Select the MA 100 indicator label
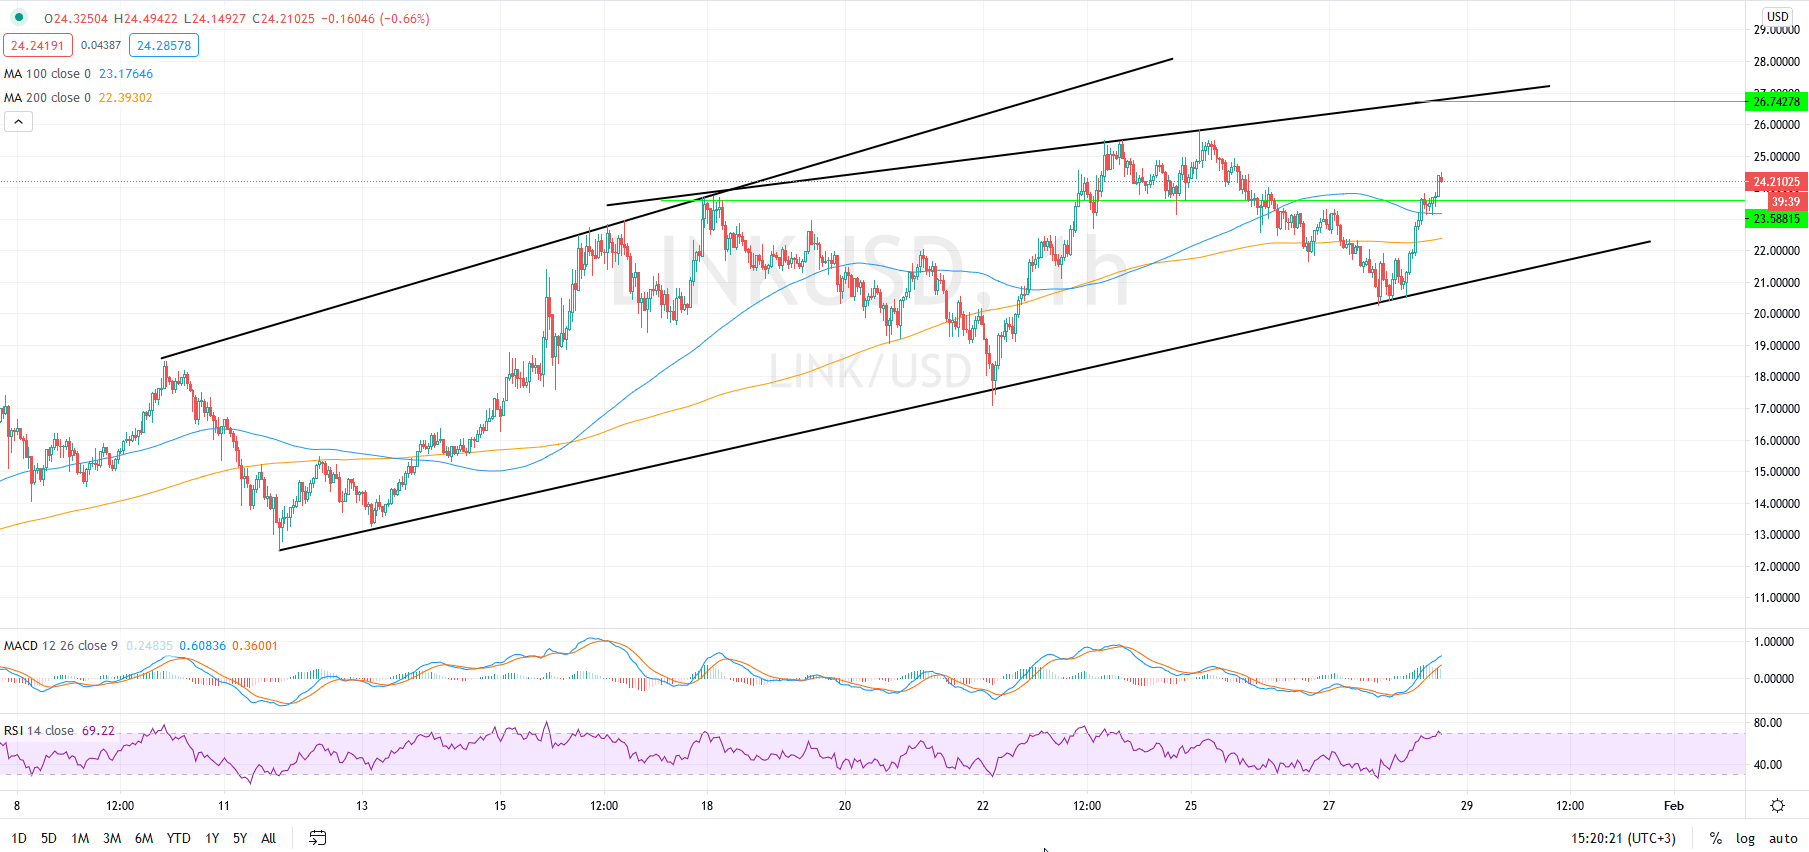The image size is (1809, 852). click(47, 74)
